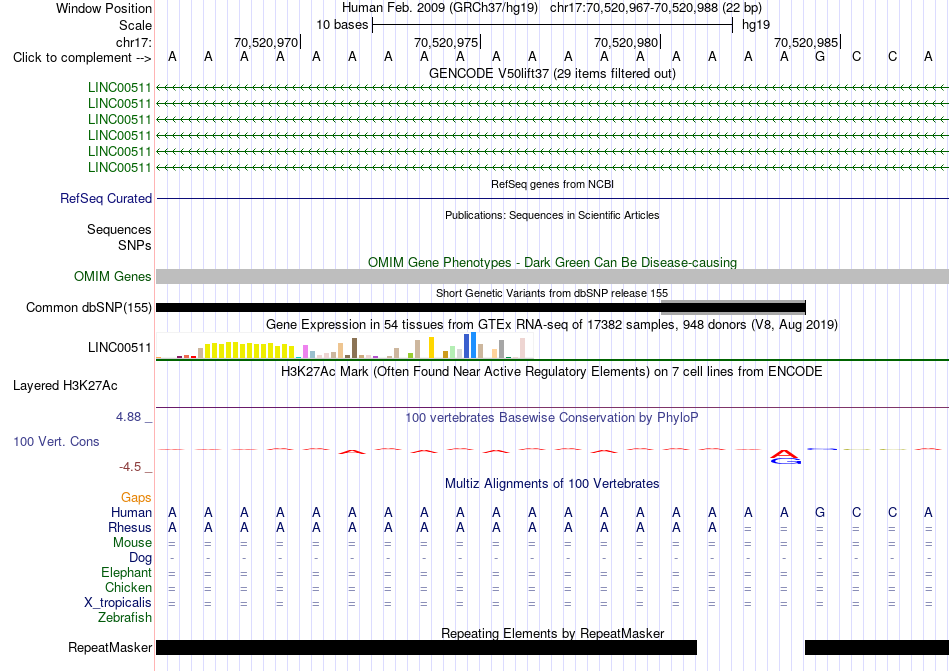Image resolution: width=950 pixels, height=671 pixels.
Task: Click the gray OMIM Genes bar
Action: 552,276
